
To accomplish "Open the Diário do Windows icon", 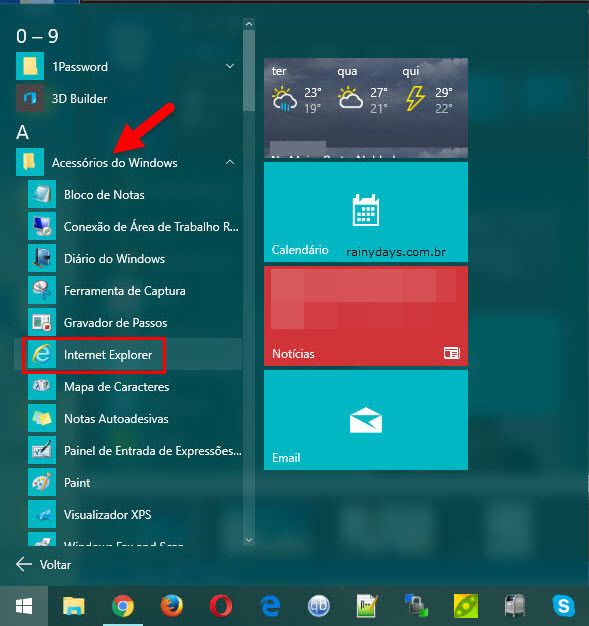I will point(42,258).
